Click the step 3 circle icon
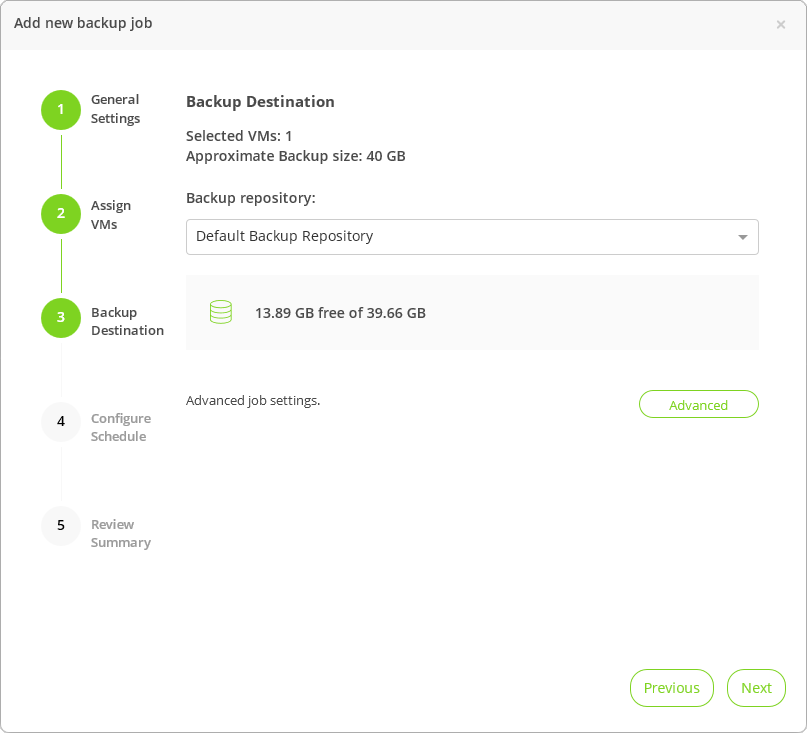The height and width of the screenshot is (733, 807). (x=61, y=318)
